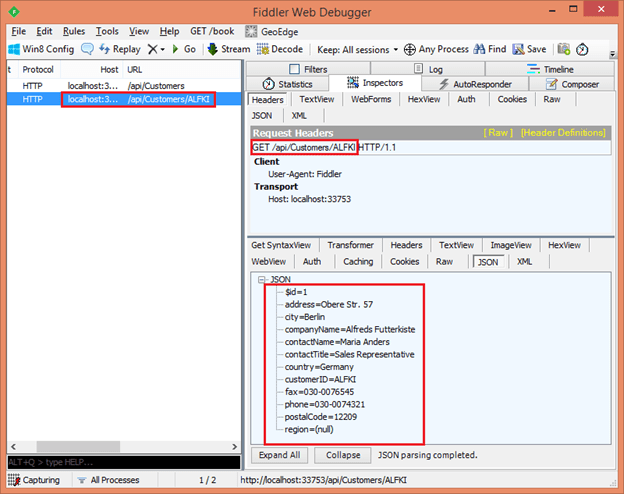Toggle Capturing in the status bar

[34, 480]
